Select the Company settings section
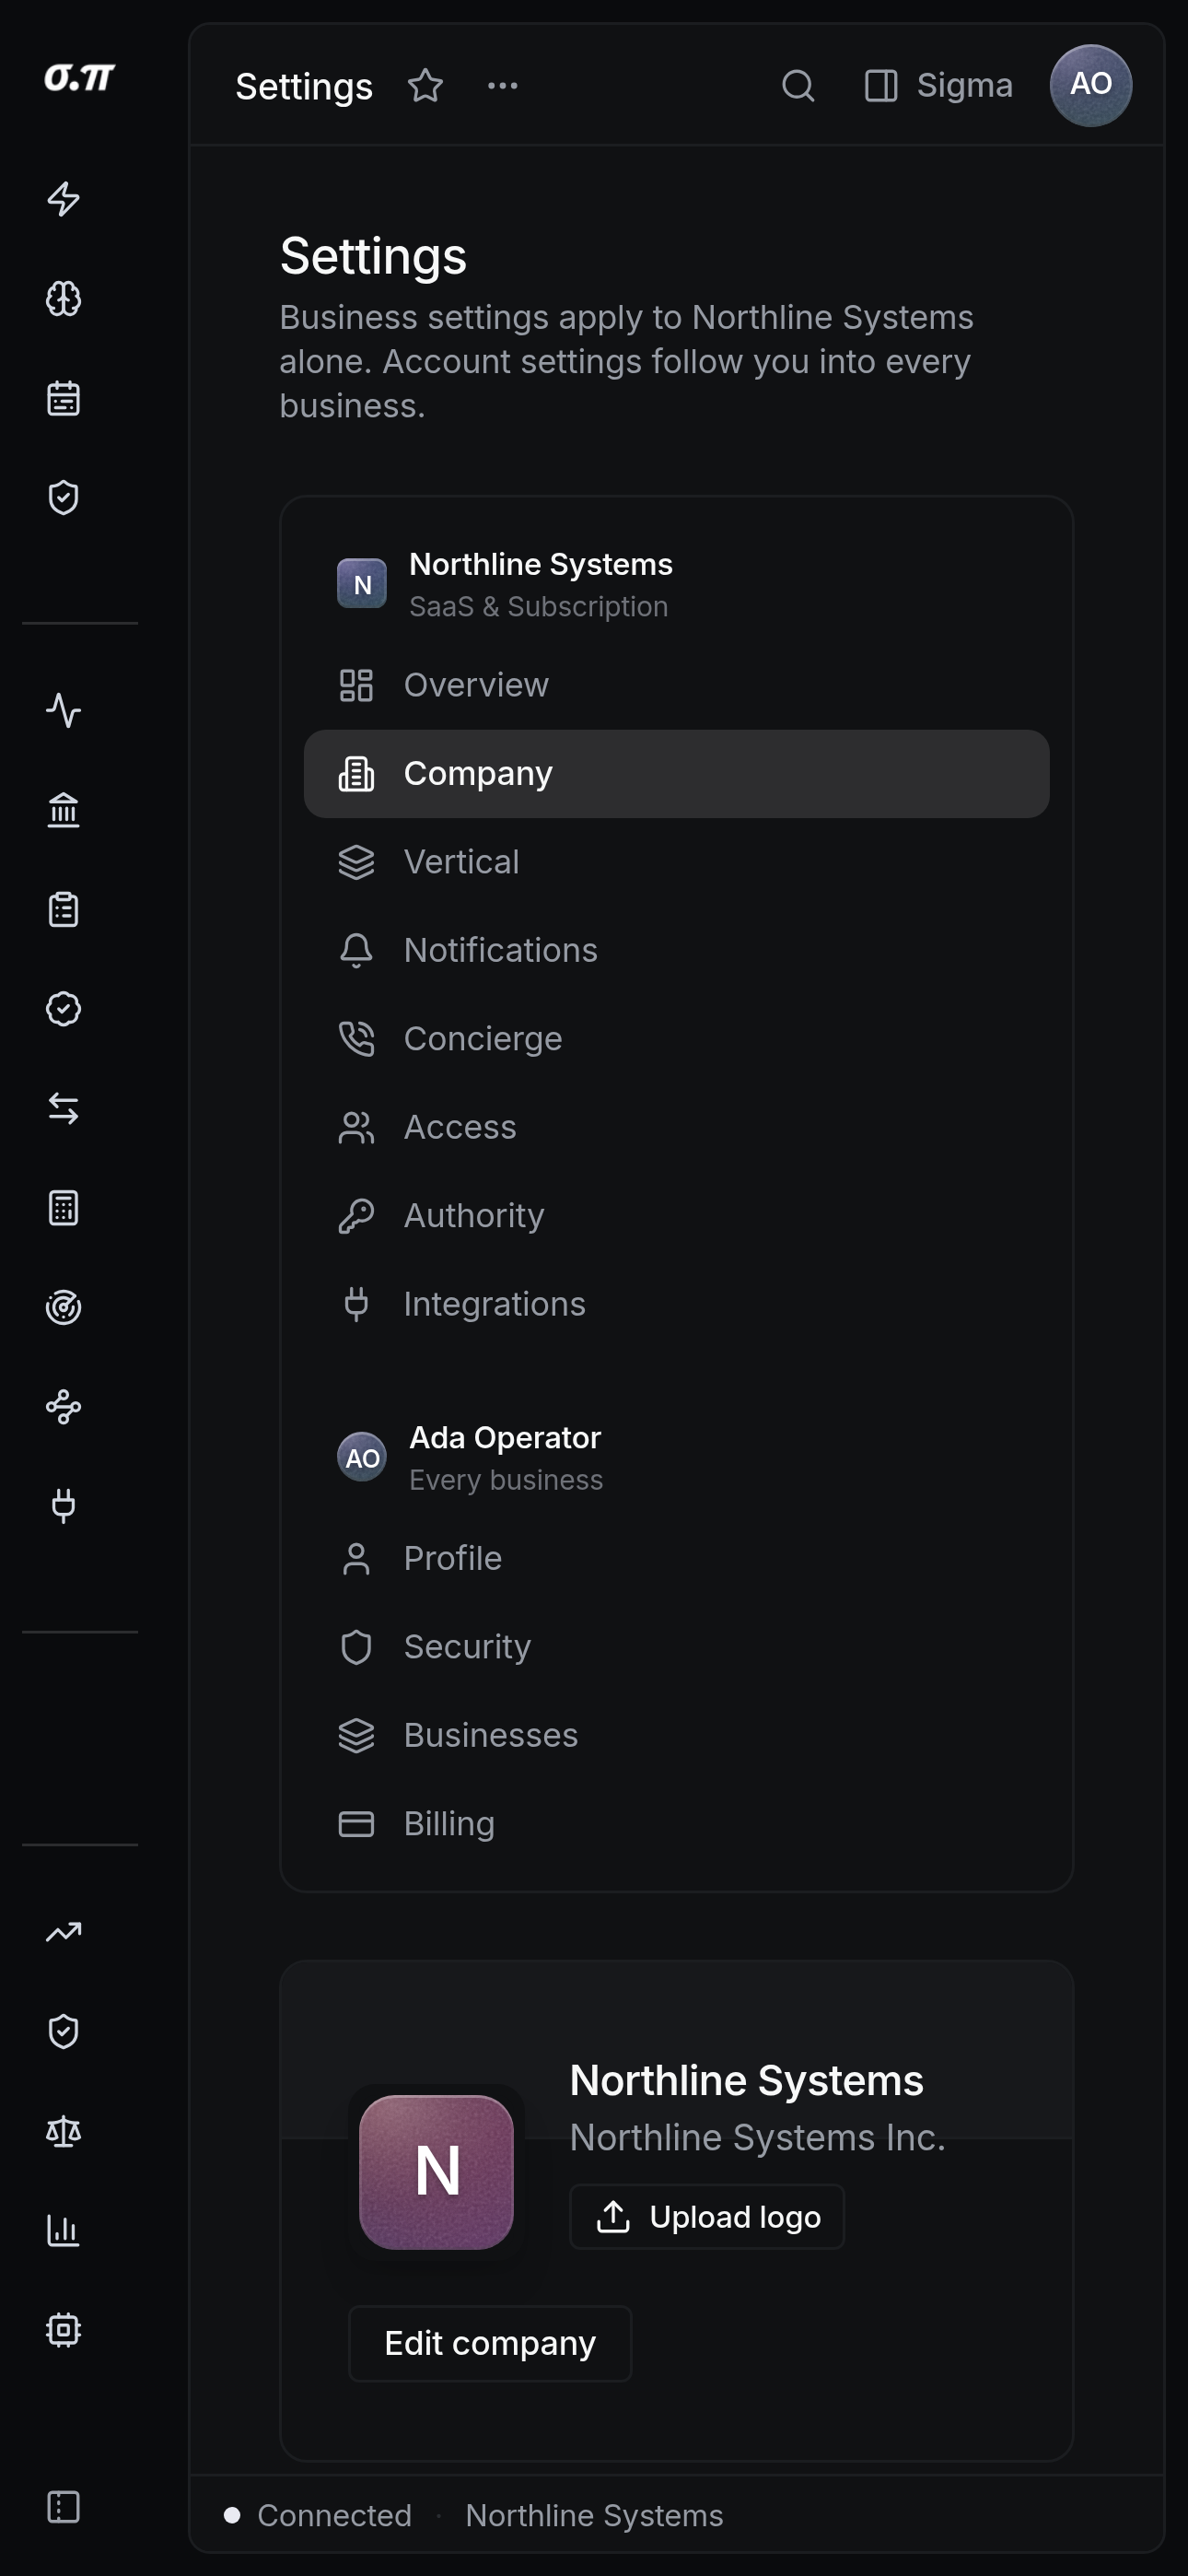This screenshot has width=1188, height=2576. [x=676, y=774]
